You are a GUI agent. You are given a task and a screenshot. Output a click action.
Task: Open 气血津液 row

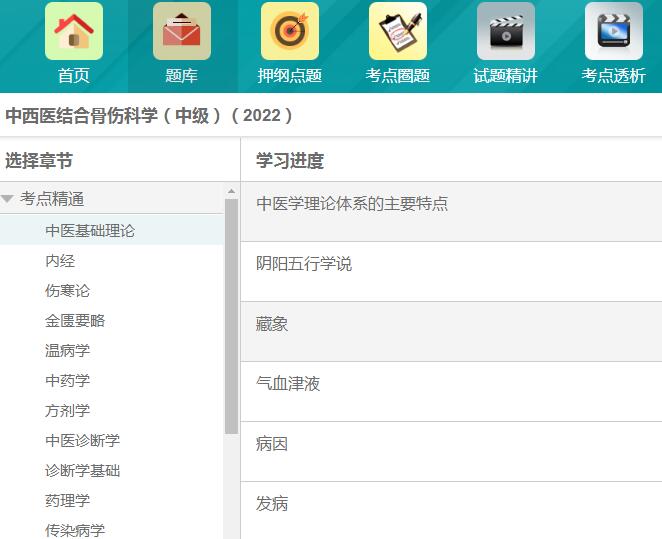point(451,392)
